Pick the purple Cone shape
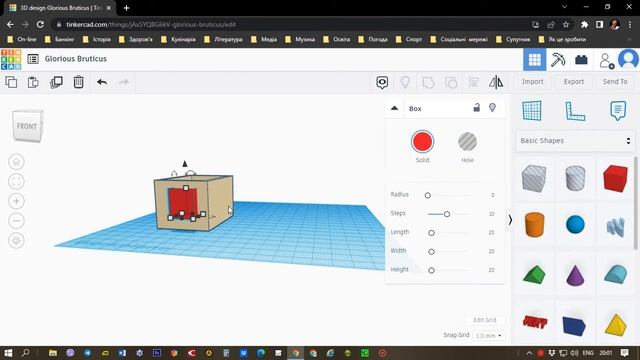 click(x=575, y=275)
